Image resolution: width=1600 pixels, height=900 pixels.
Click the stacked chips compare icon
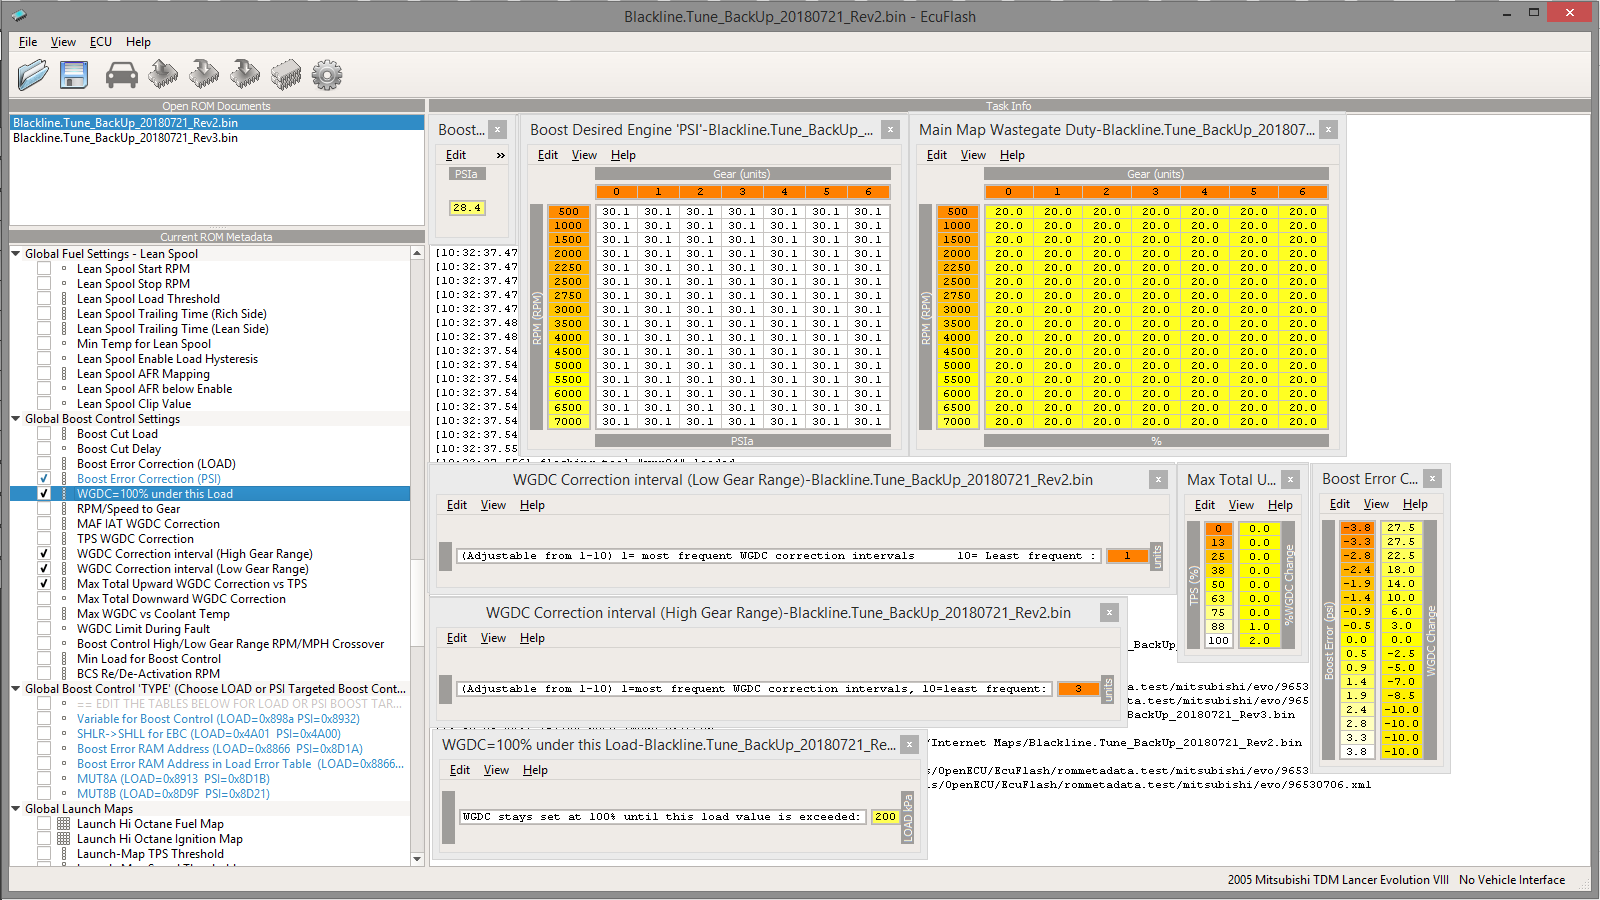(x=286, y=75)
